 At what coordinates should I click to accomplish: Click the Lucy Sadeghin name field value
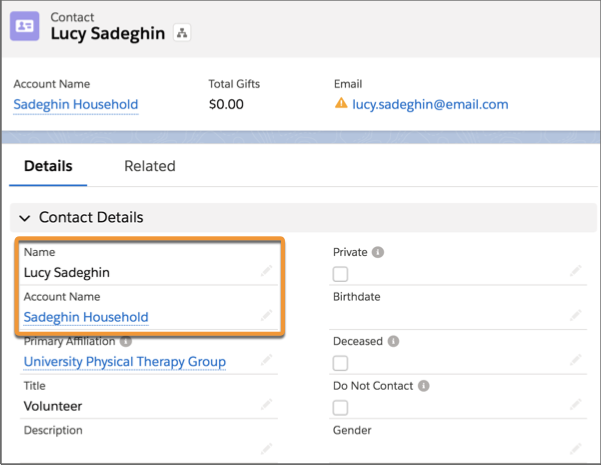coord(67,273)
